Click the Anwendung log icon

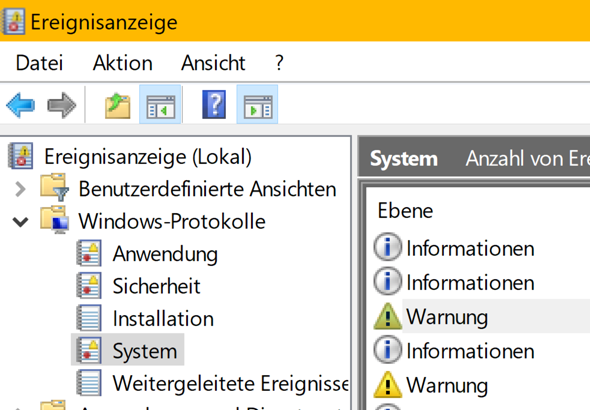(89, 253)
